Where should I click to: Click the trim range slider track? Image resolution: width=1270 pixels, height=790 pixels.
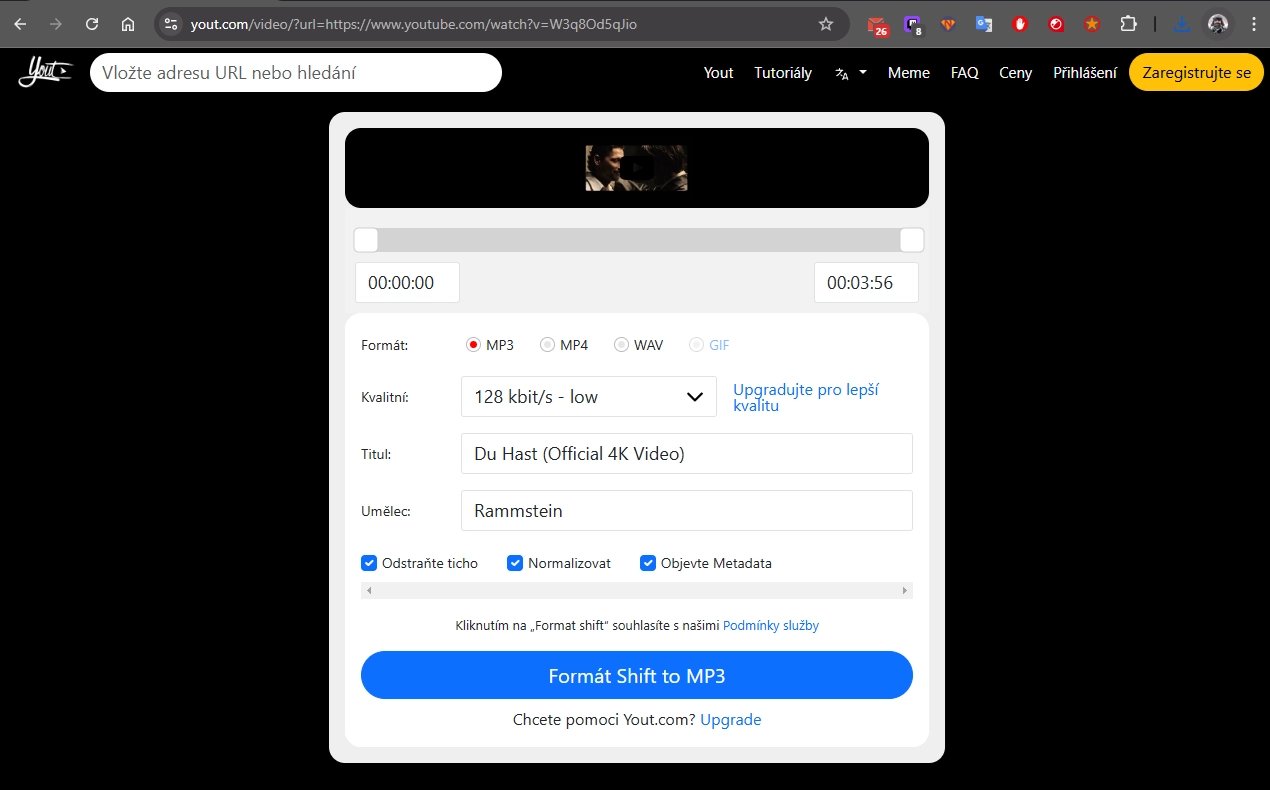pyautogui.click(x=639, y=240)
